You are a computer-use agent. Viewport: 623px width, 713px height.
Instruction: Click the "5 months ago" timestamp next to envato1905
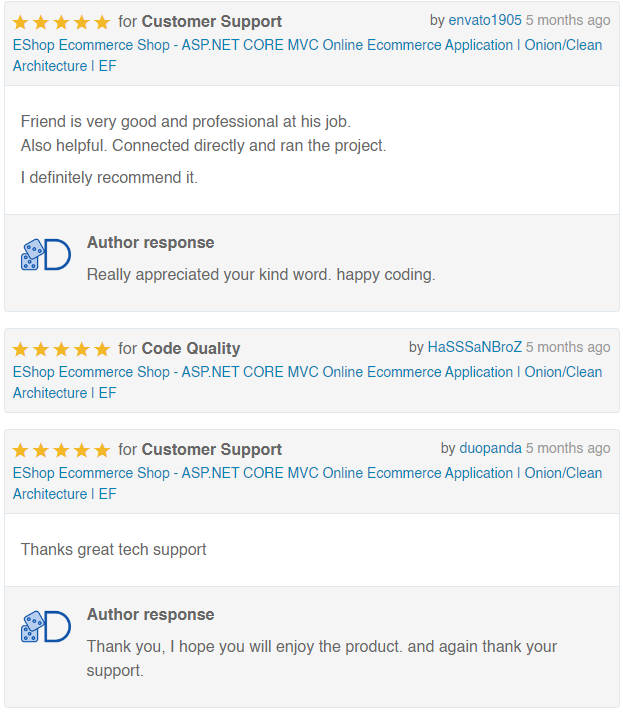point(568,20)
